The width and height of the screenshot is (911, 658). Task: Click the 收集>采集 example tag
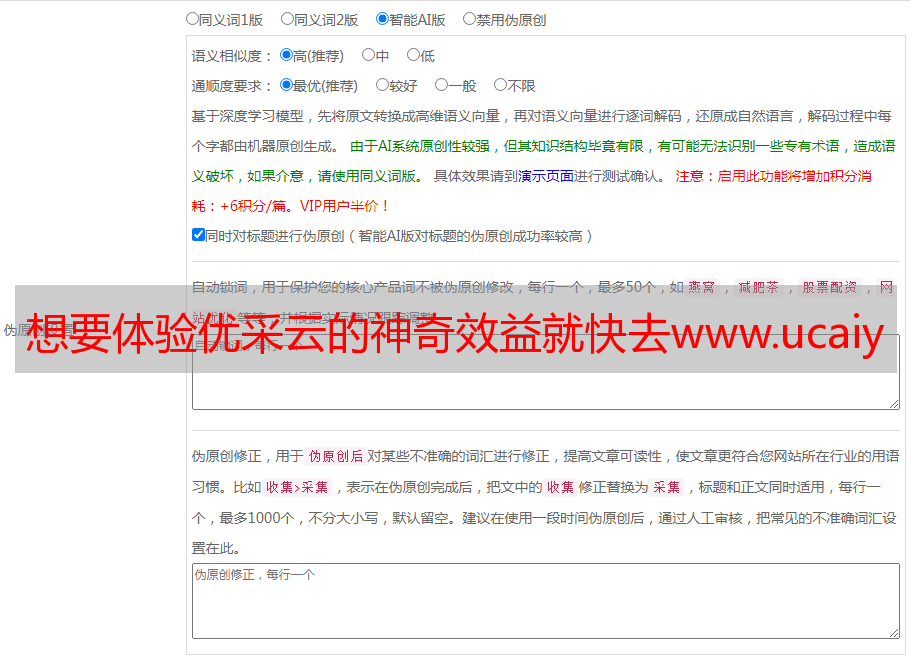click(297, 487)
